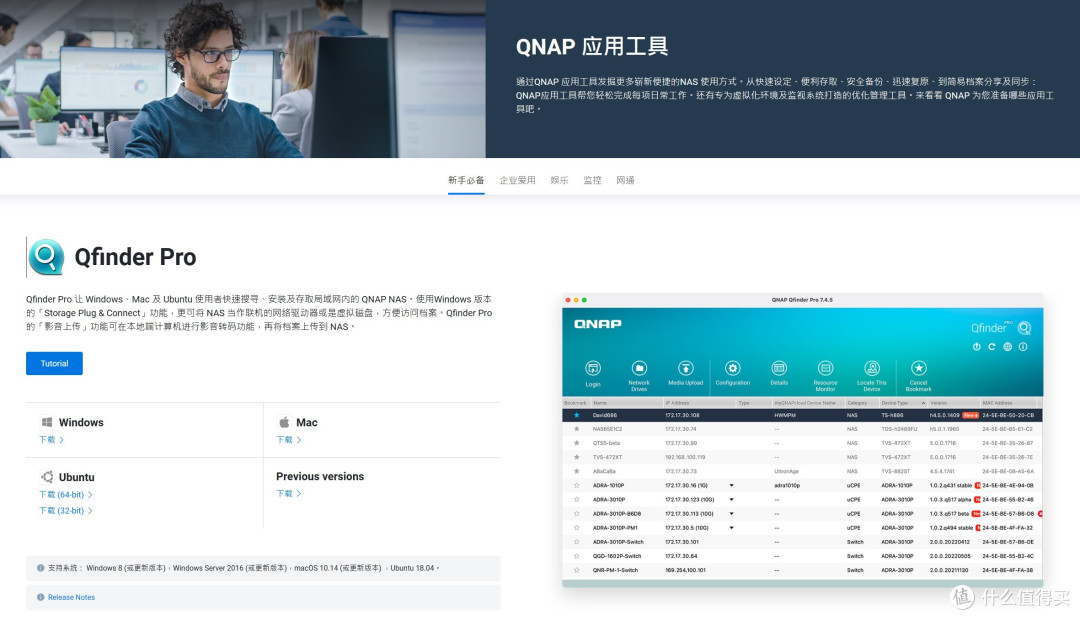Viewport: 1080px width, 620px height.
Task: Click the Qfinder Pro magnifier logo icon
Action: [46, 257]
